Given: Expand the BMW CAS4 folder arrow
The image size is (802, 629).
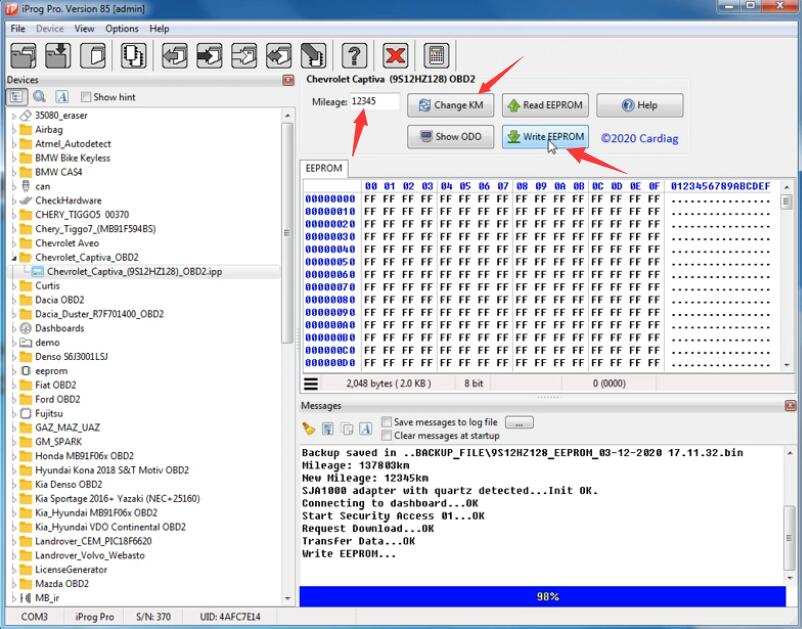Looking at the screenshot, I should tap(14, 172).
